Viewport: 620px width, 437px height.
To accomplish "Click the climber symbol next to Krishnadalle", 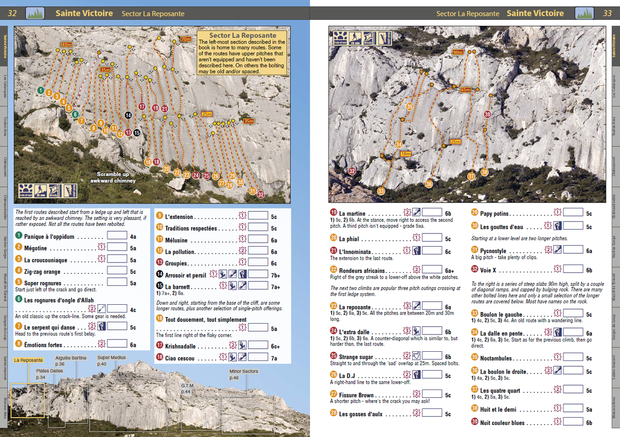I will (242, 345).
